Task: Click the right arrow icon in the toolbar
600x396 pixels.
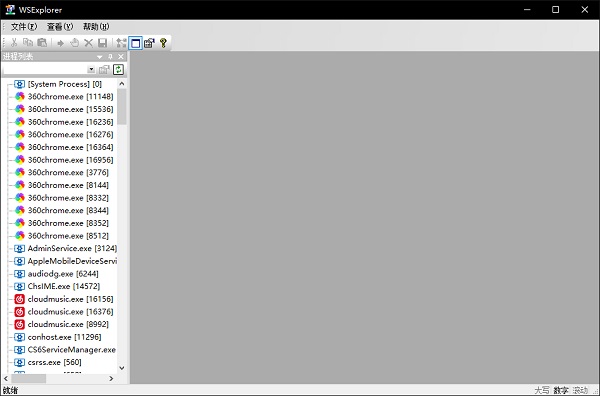Action: coord(60,43)
